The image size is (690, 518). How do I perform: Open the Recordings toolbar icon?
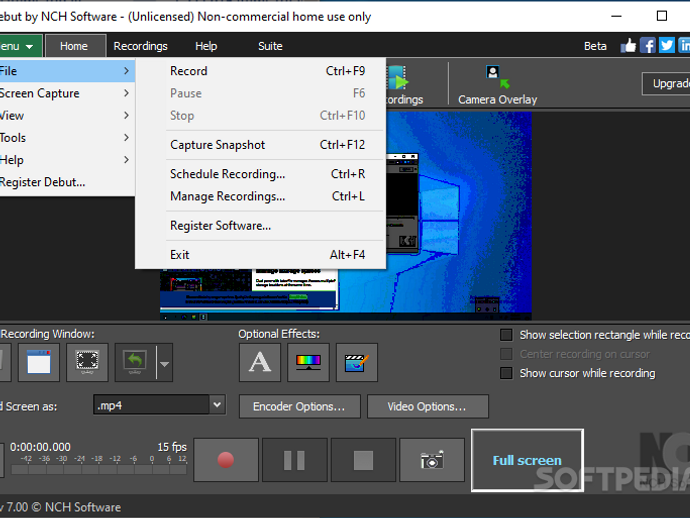403,85
